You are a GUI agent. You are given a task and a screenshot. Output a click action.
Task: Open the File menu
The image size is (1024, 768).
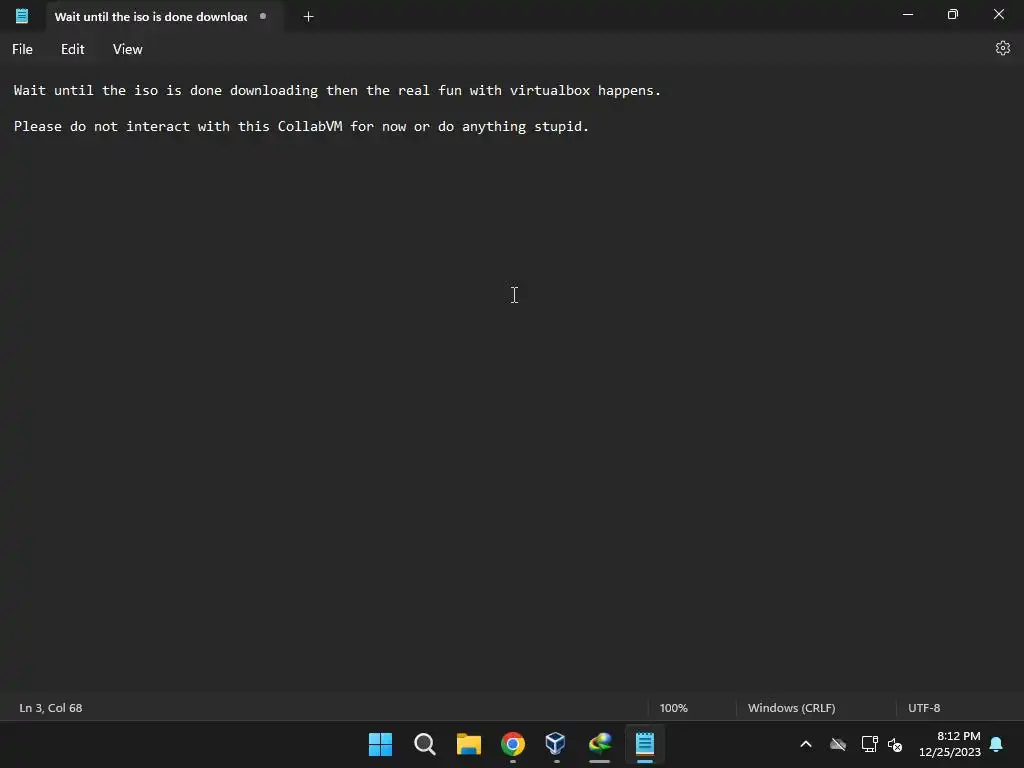pyautogui.click(x=22, y=50)
